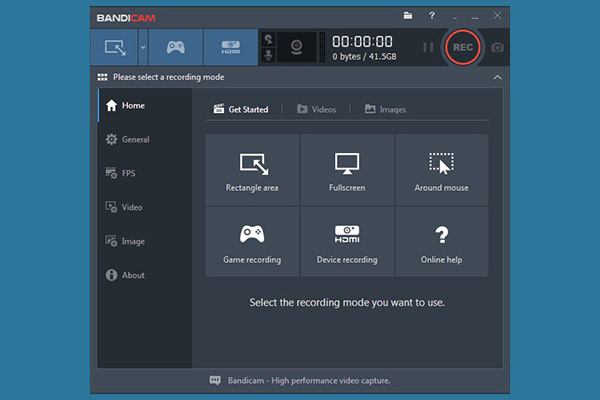
Task: Click the audio level meter bar
Action: pos(322,47)
